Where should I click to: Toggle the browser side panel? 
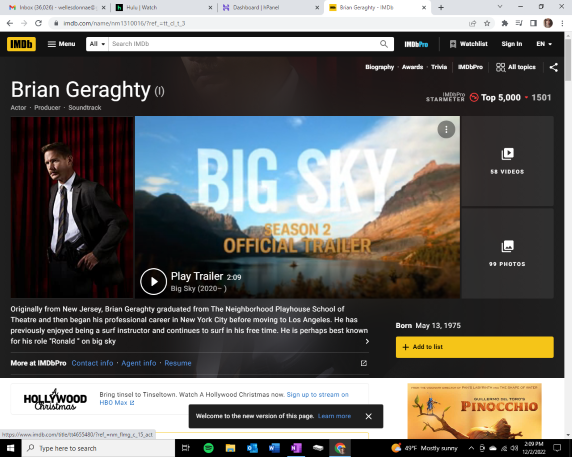533,23
